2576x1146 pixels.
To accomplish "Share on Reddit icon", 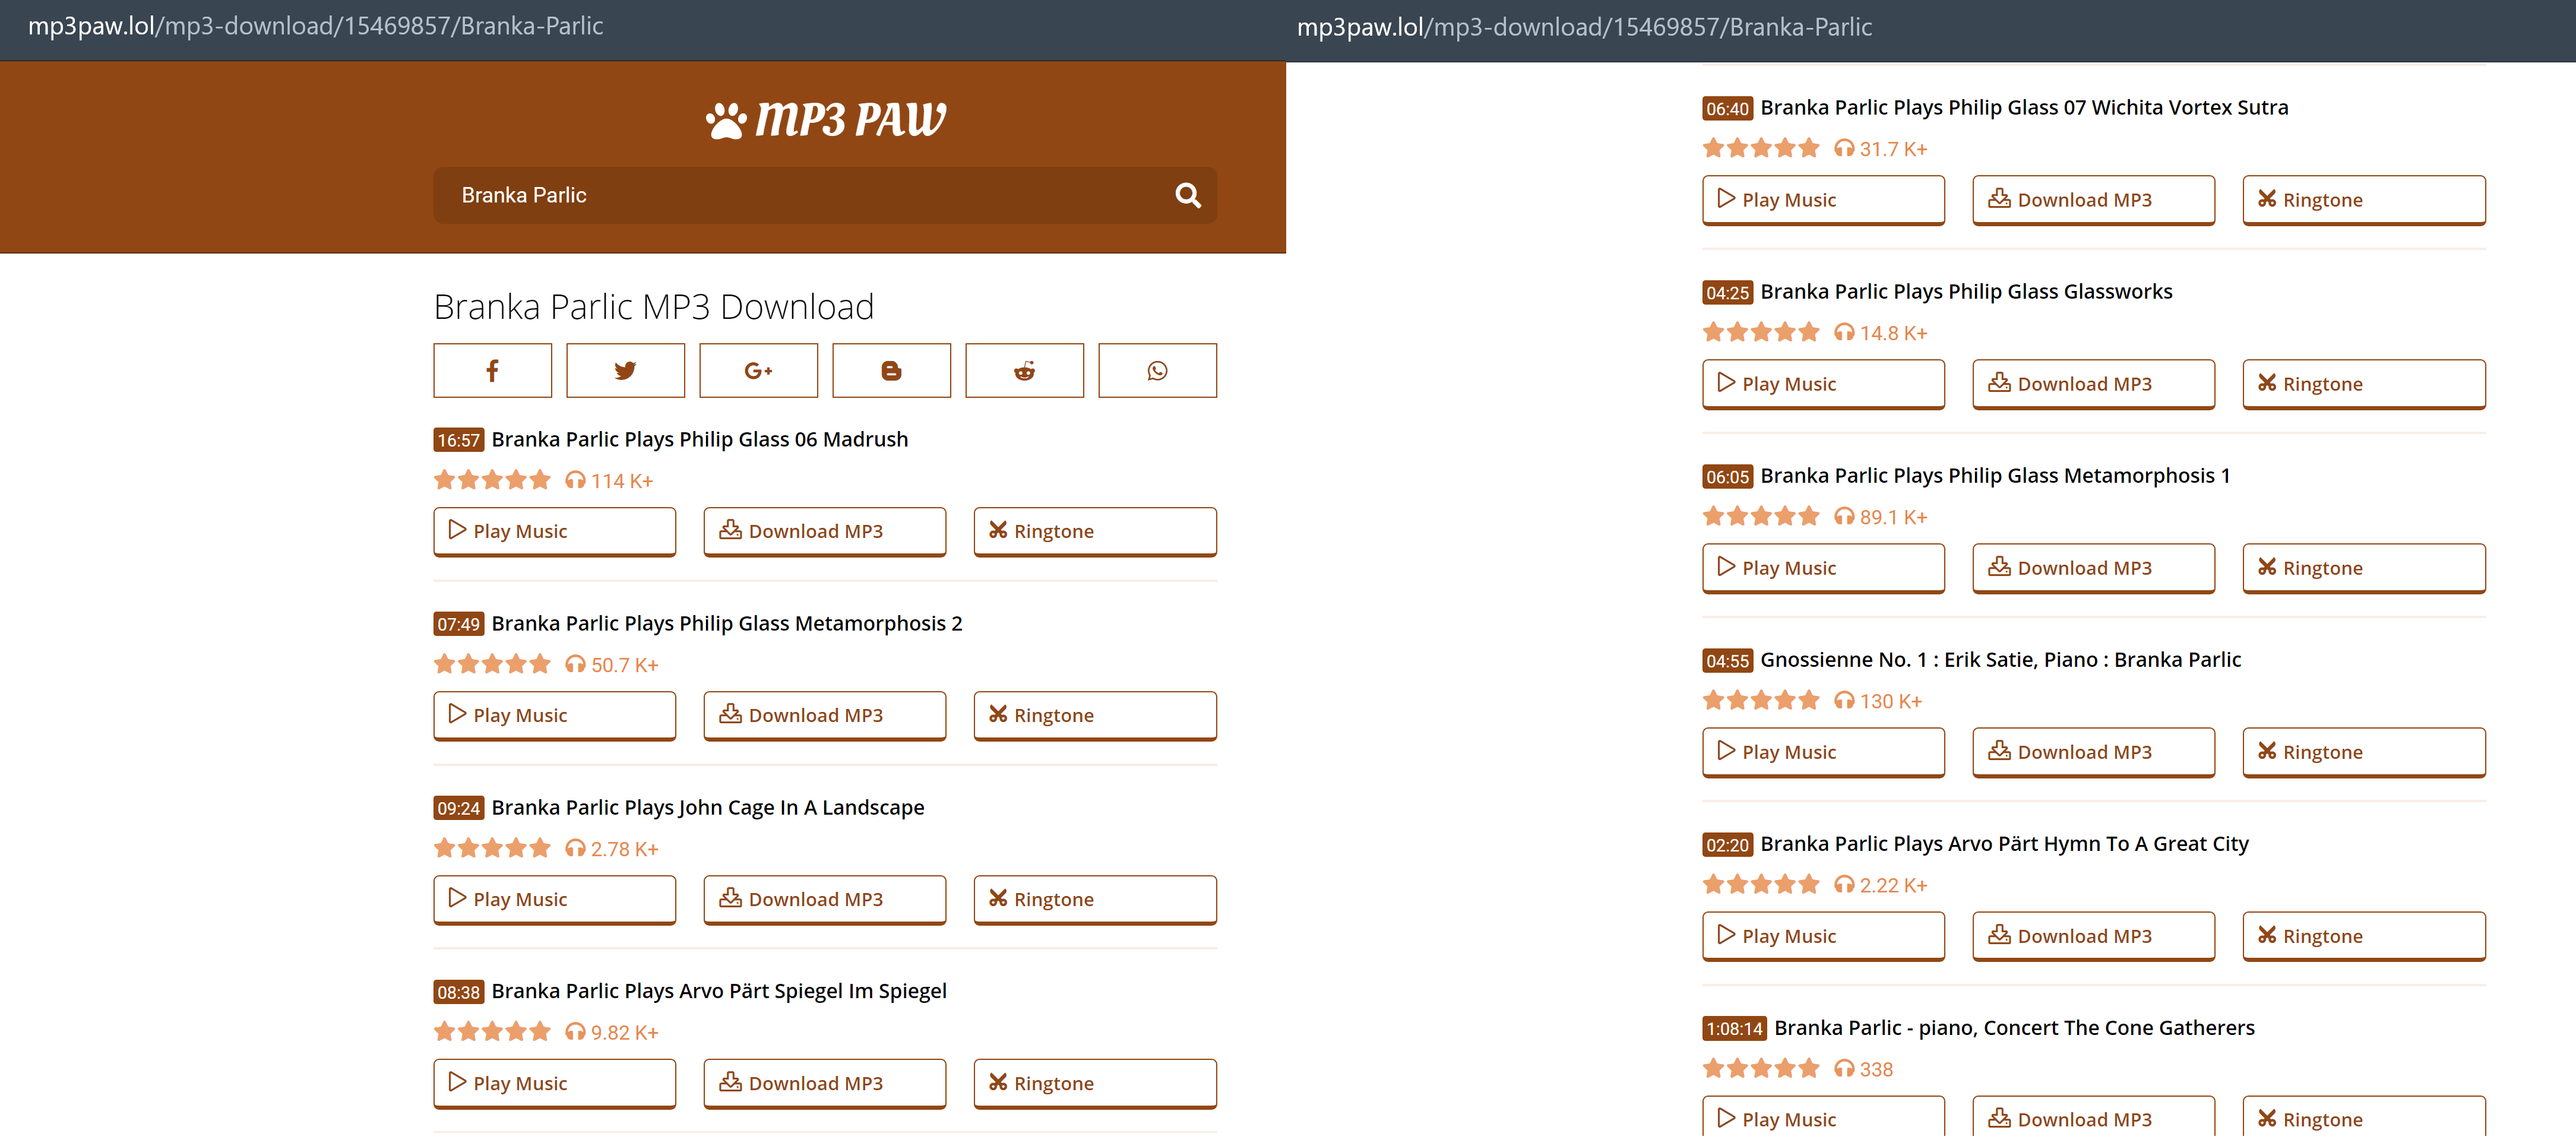I will pyautogui.click(x=1024, y=371).
